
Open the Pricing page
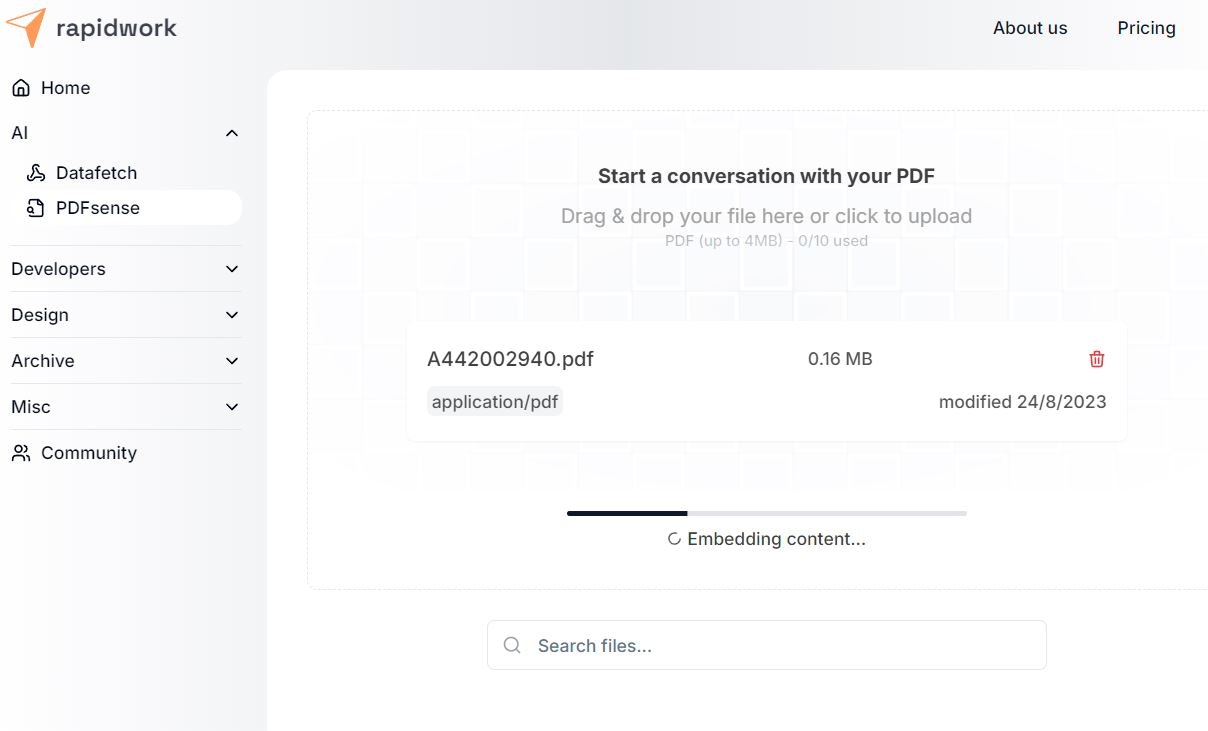pyautogui.click(x=1146, y=28)
